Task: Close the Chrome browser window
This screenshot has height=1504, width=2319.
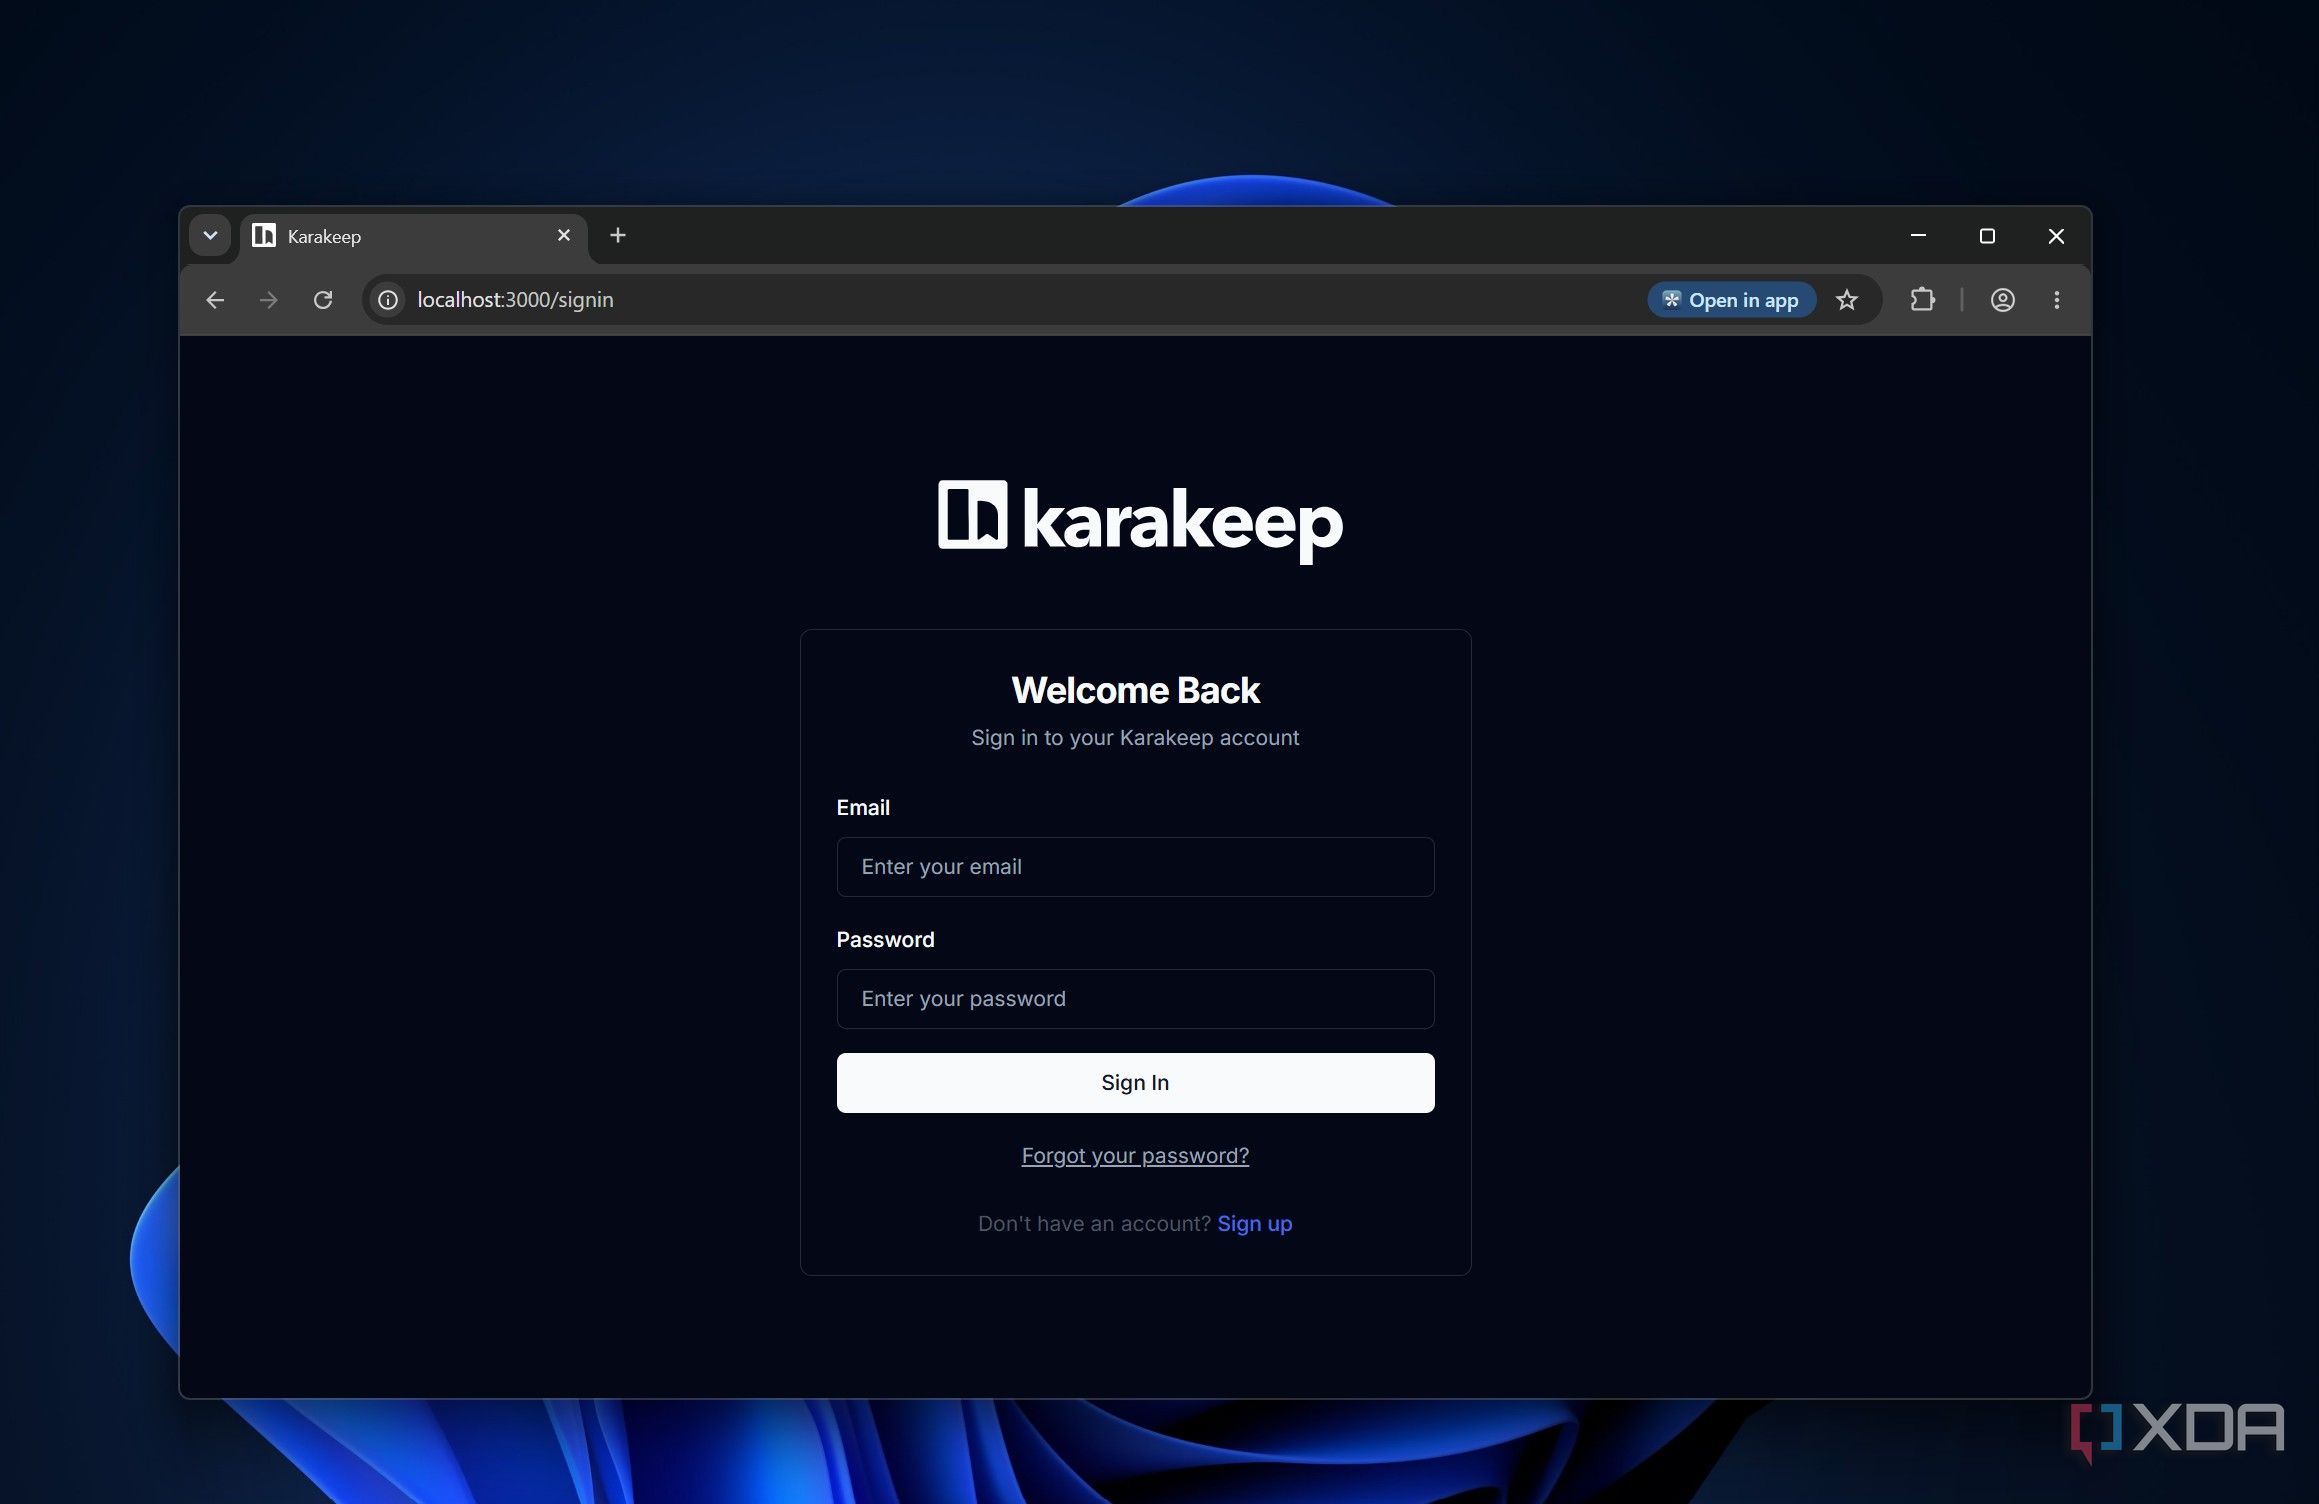Action: tap(2056, 236)
